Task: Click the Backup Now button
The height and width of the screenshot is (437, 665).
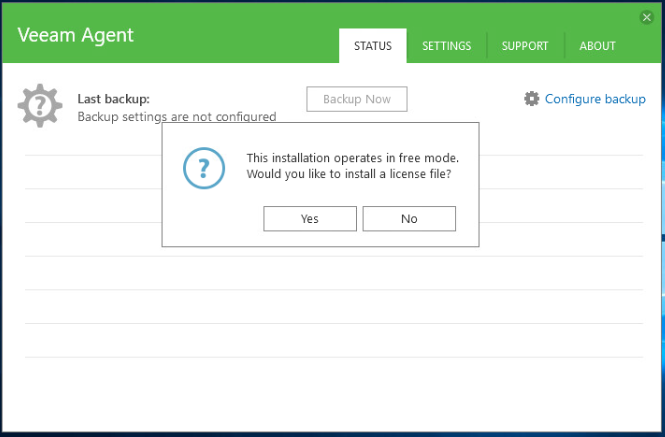Action: point(357,99)
